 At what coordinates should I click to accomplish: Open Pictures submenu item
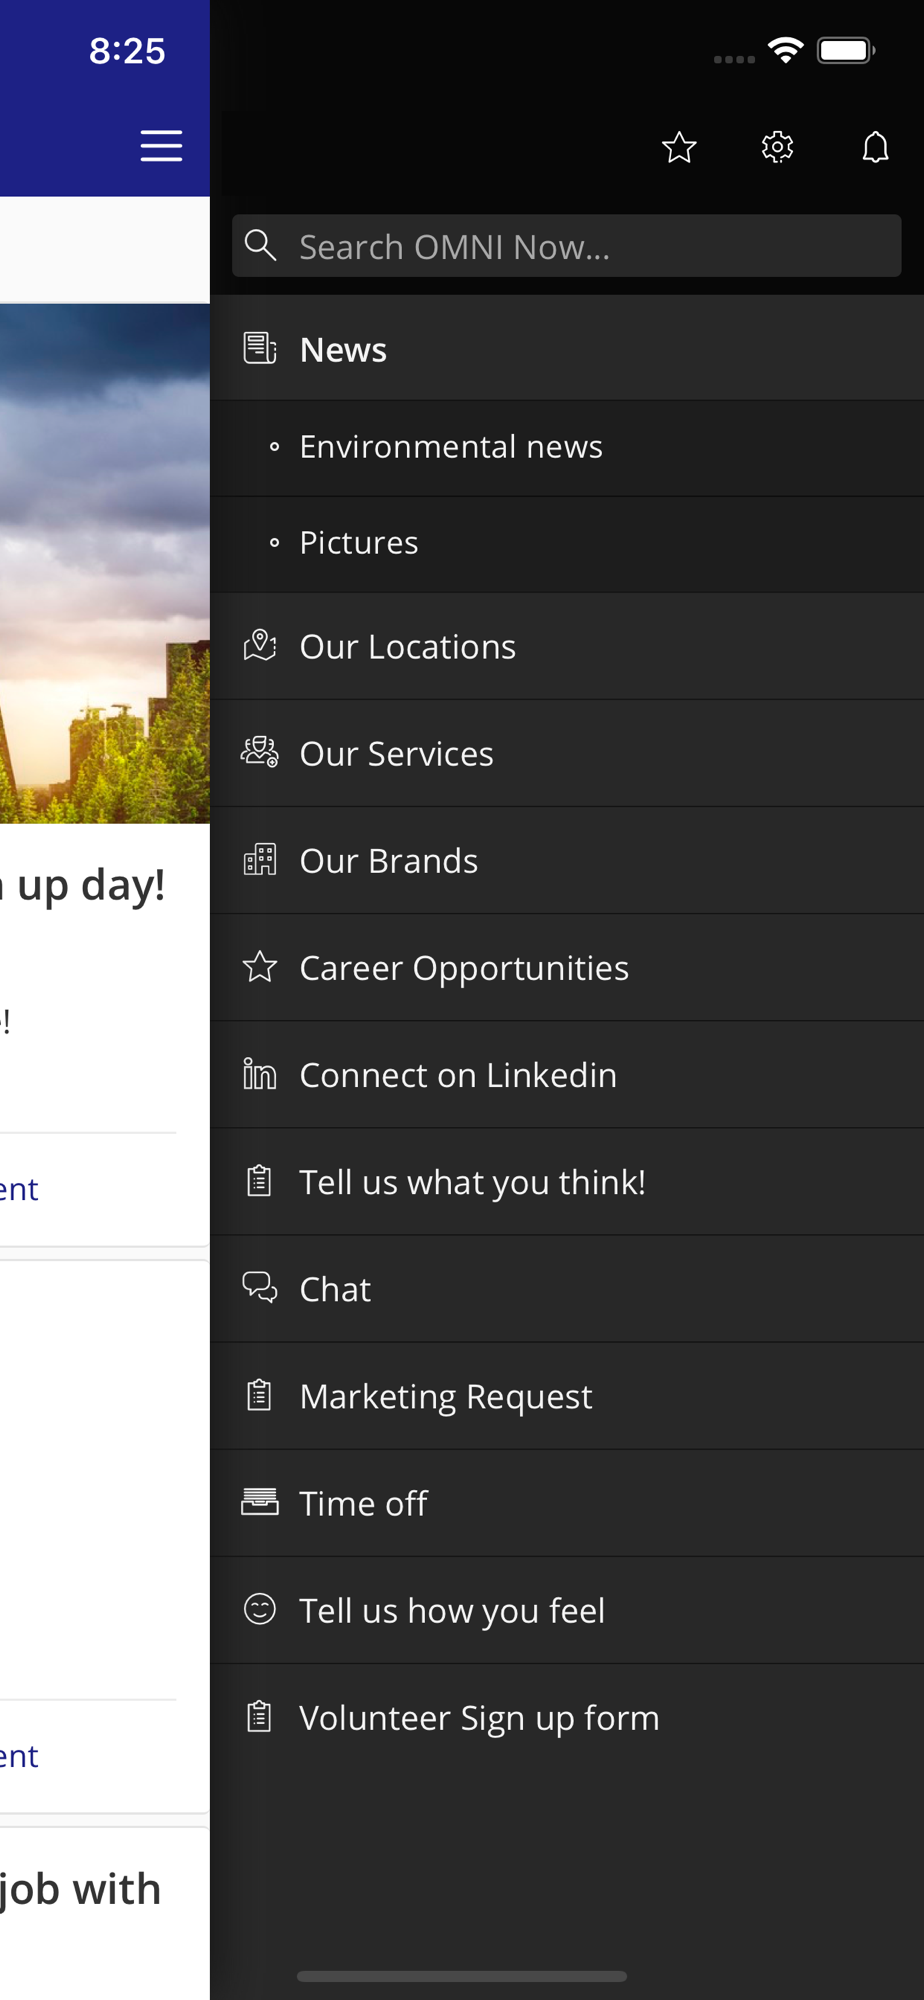(359, 543)
